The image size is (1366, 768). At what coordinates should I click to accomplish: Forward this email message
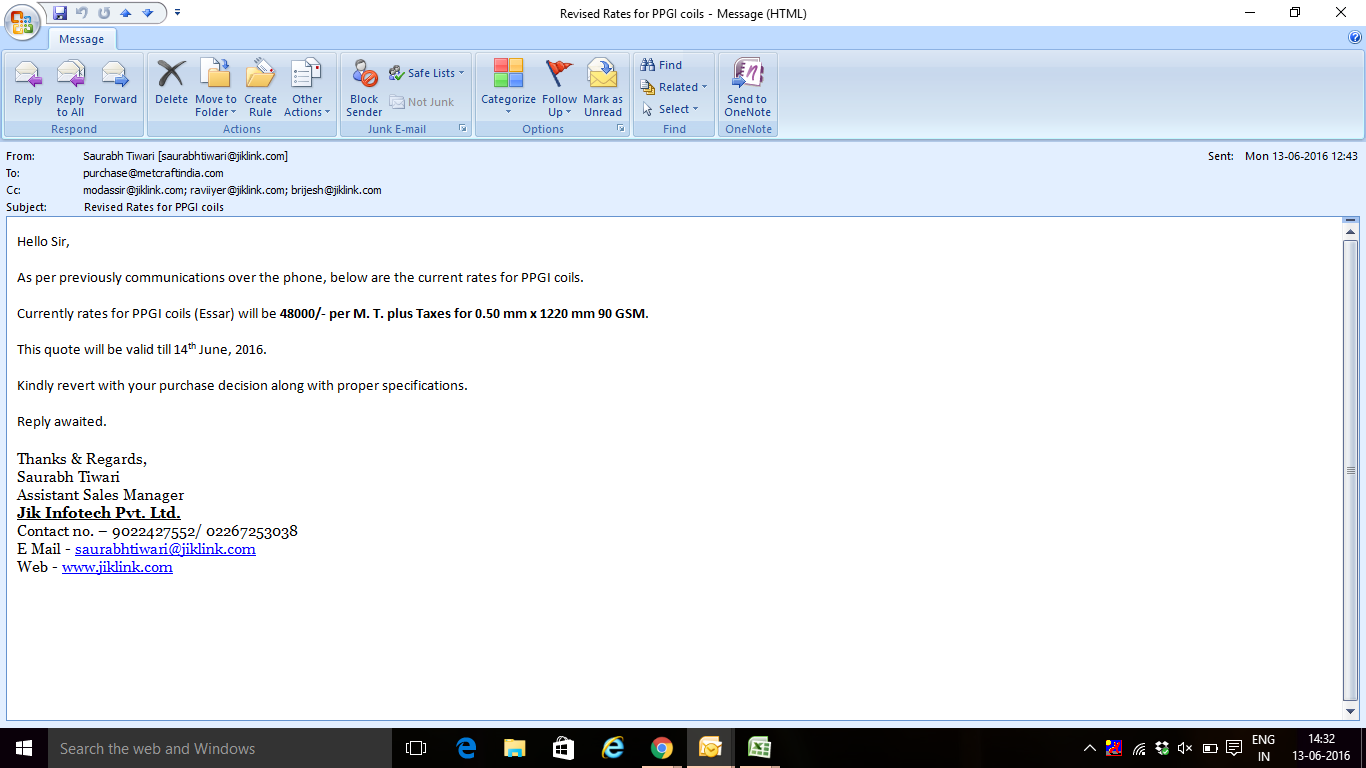tap(115, 84)
